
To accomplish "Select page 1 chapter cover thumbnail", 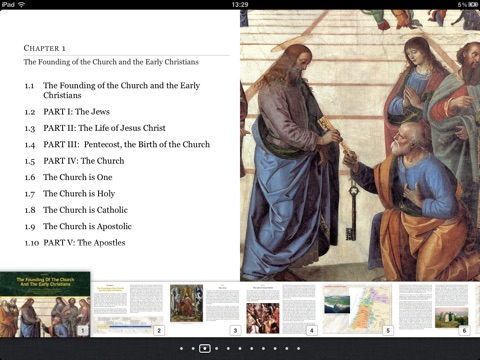I will [x=45, y=304].
